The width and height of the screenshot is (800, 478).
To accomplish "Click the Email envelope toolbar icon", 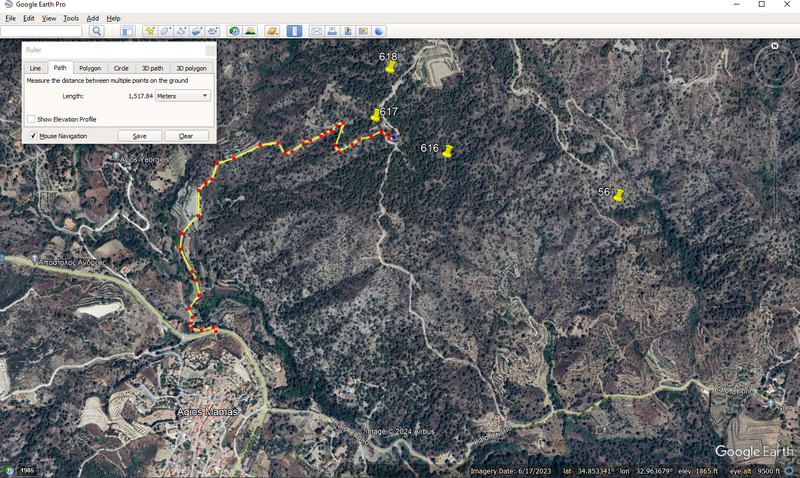I will pos(317,31).
